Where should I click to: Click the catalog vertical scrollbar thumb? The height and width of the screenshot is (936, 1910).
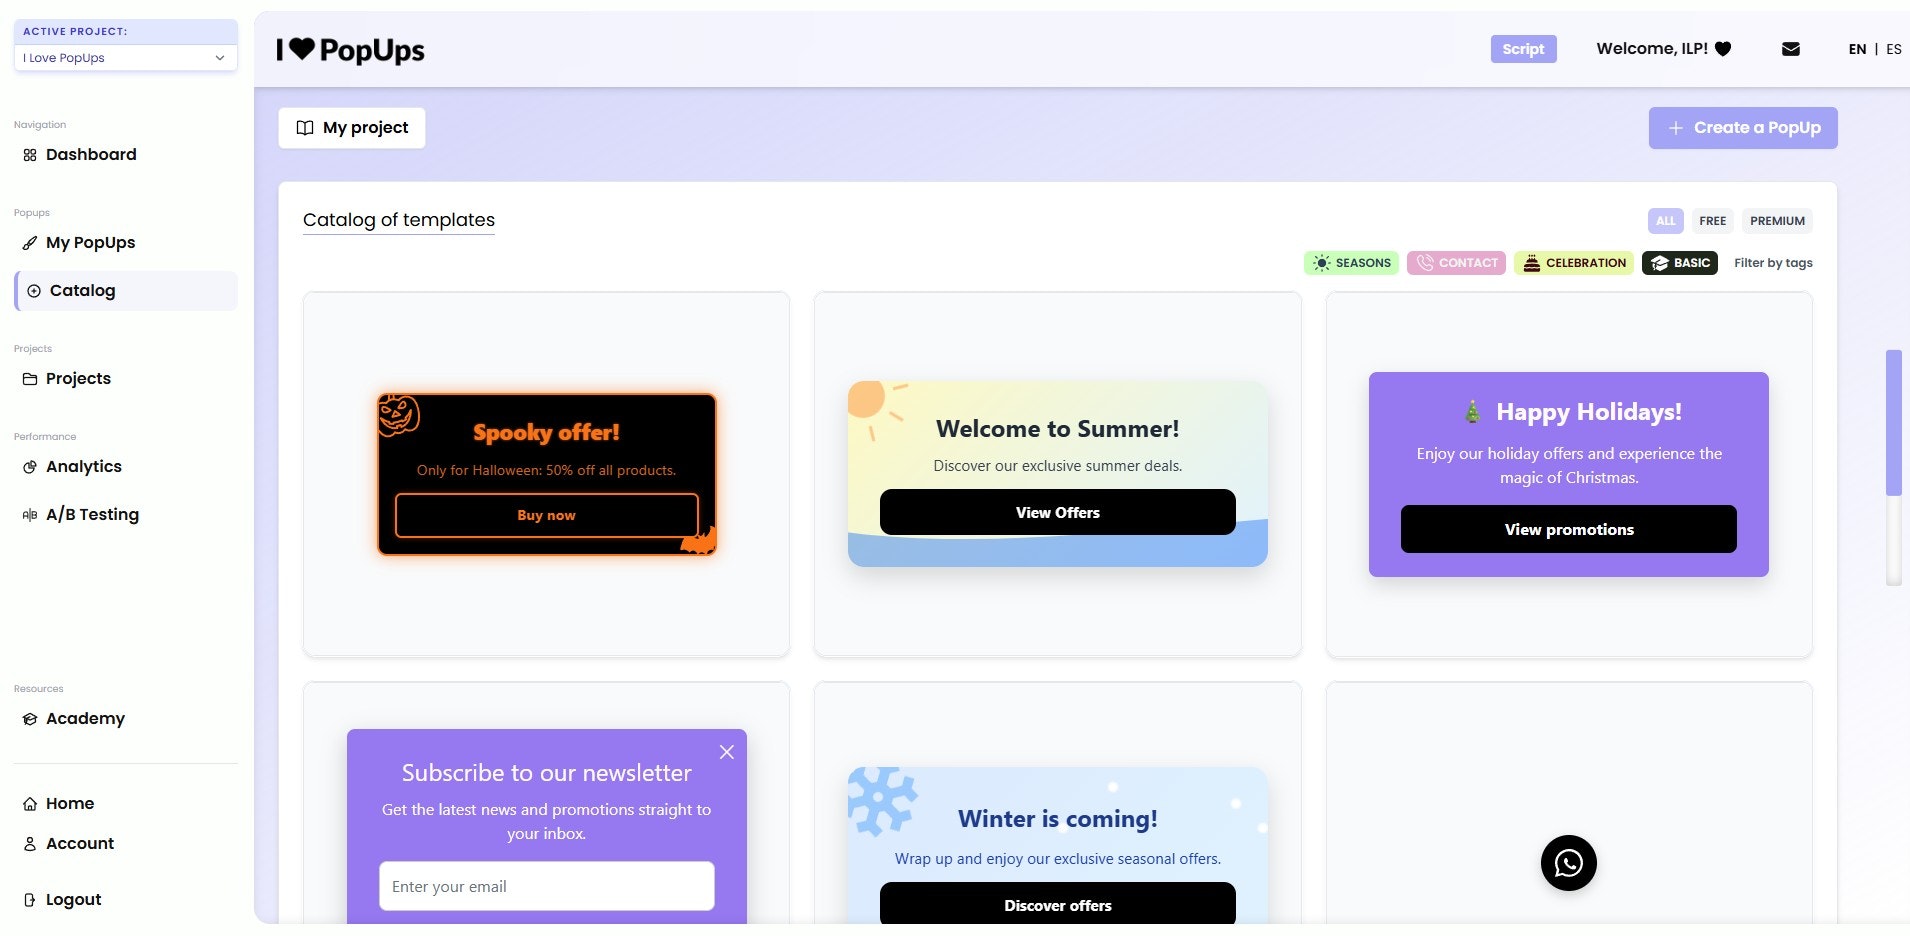(1893, 422)
